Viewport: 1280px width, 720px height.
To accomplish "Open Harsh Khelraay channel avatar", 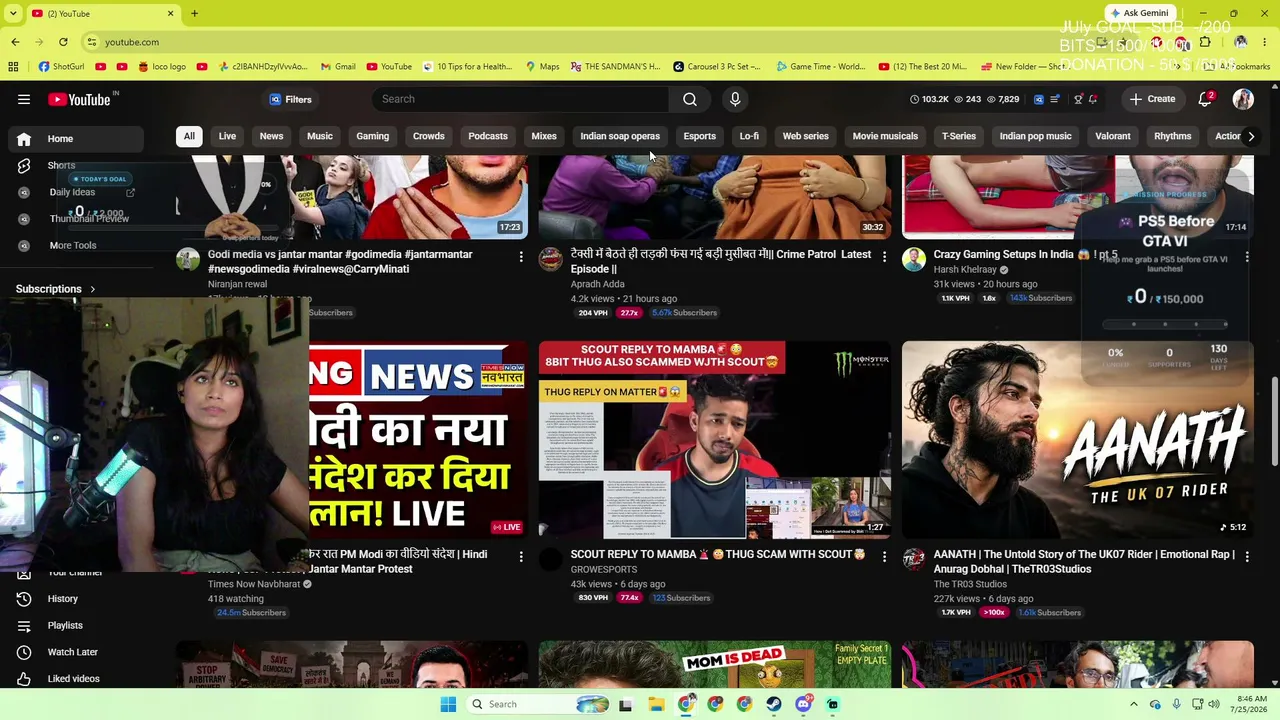I will pos(914,259).
